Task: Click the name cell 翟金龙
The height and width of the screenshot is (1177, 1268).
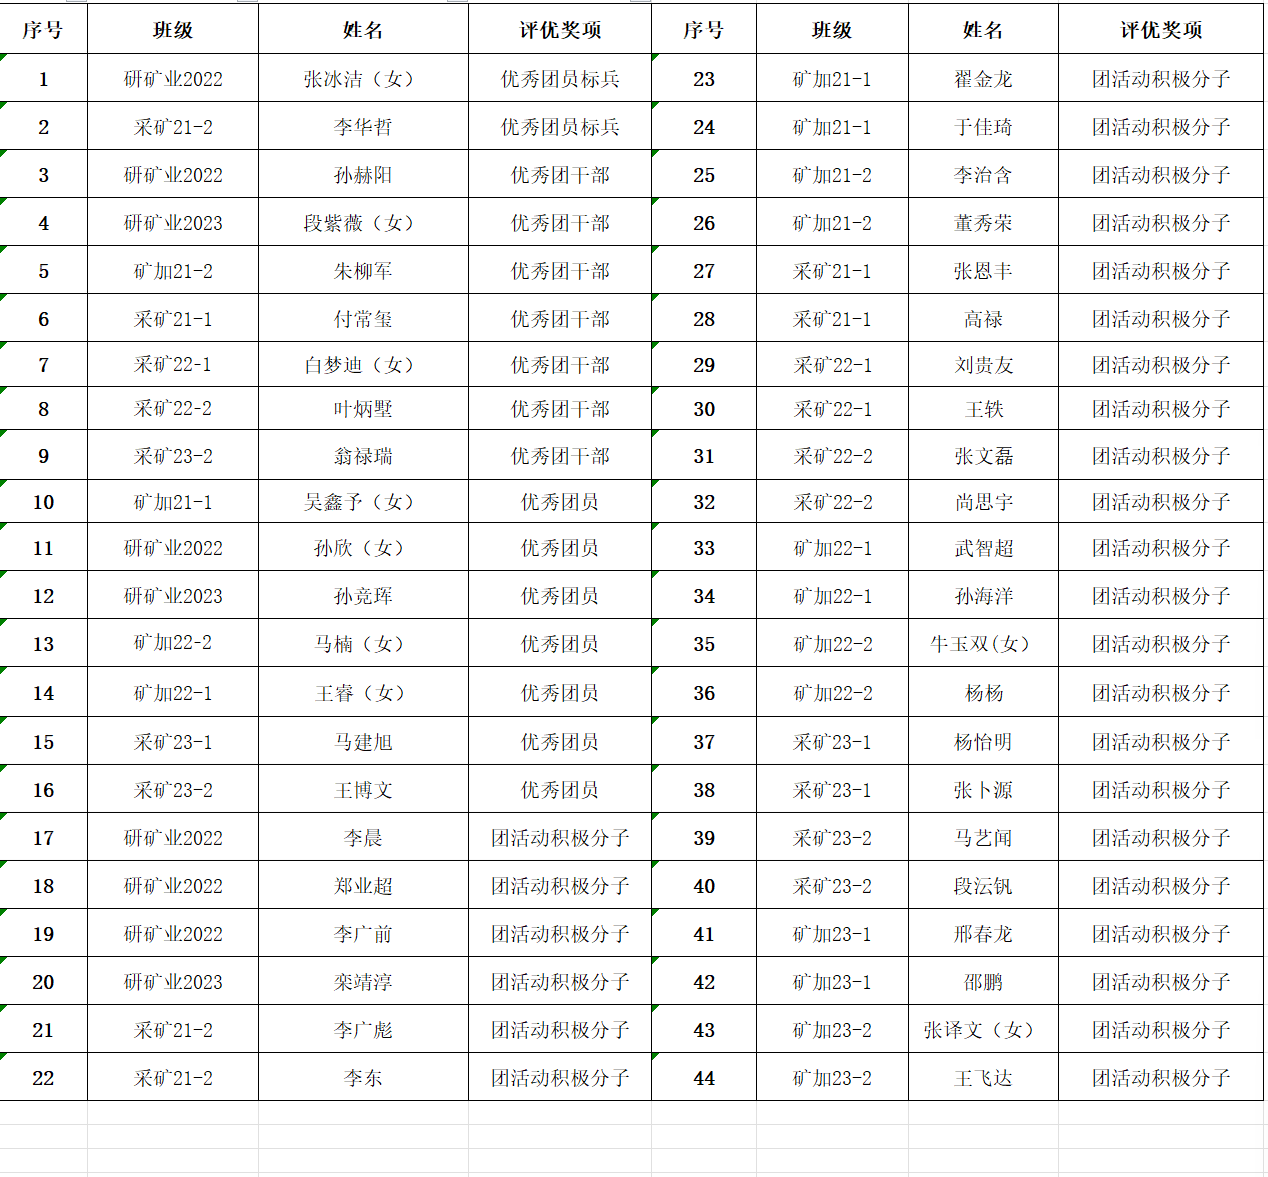Action: (x=982, y=79)
